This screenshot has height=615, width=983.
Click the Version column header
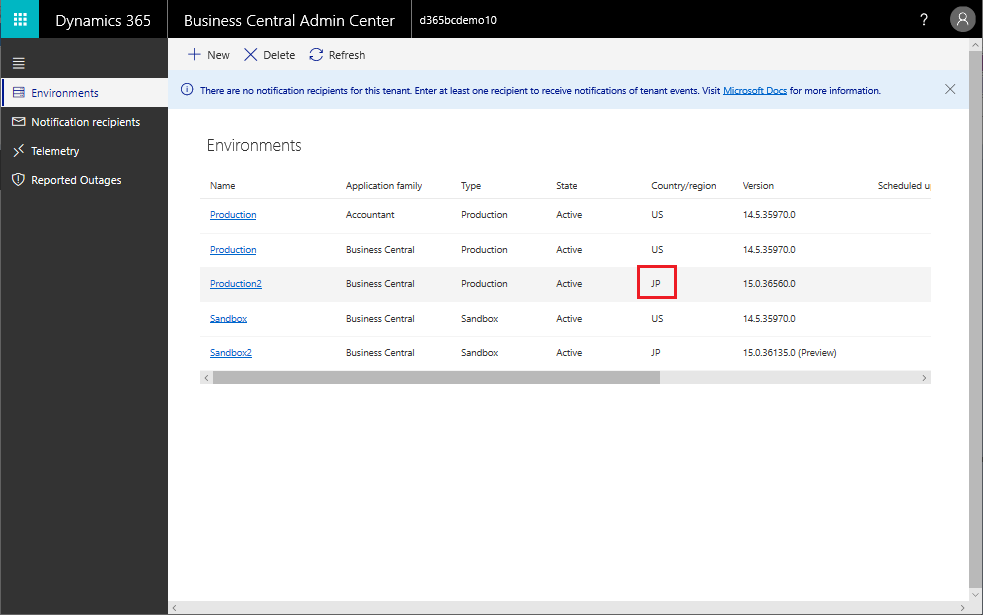pyautogui.click(x=758, y=186)
